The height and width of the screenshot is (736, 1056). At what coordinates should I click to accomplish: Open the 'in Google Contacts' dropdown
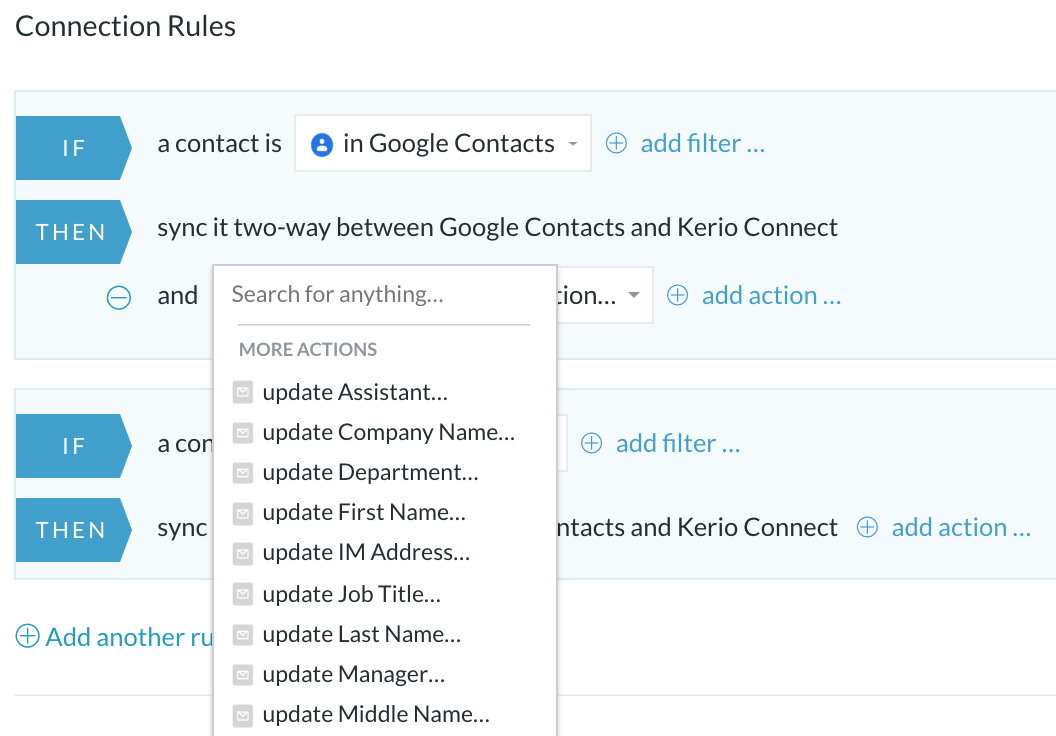tap(443, 143)
